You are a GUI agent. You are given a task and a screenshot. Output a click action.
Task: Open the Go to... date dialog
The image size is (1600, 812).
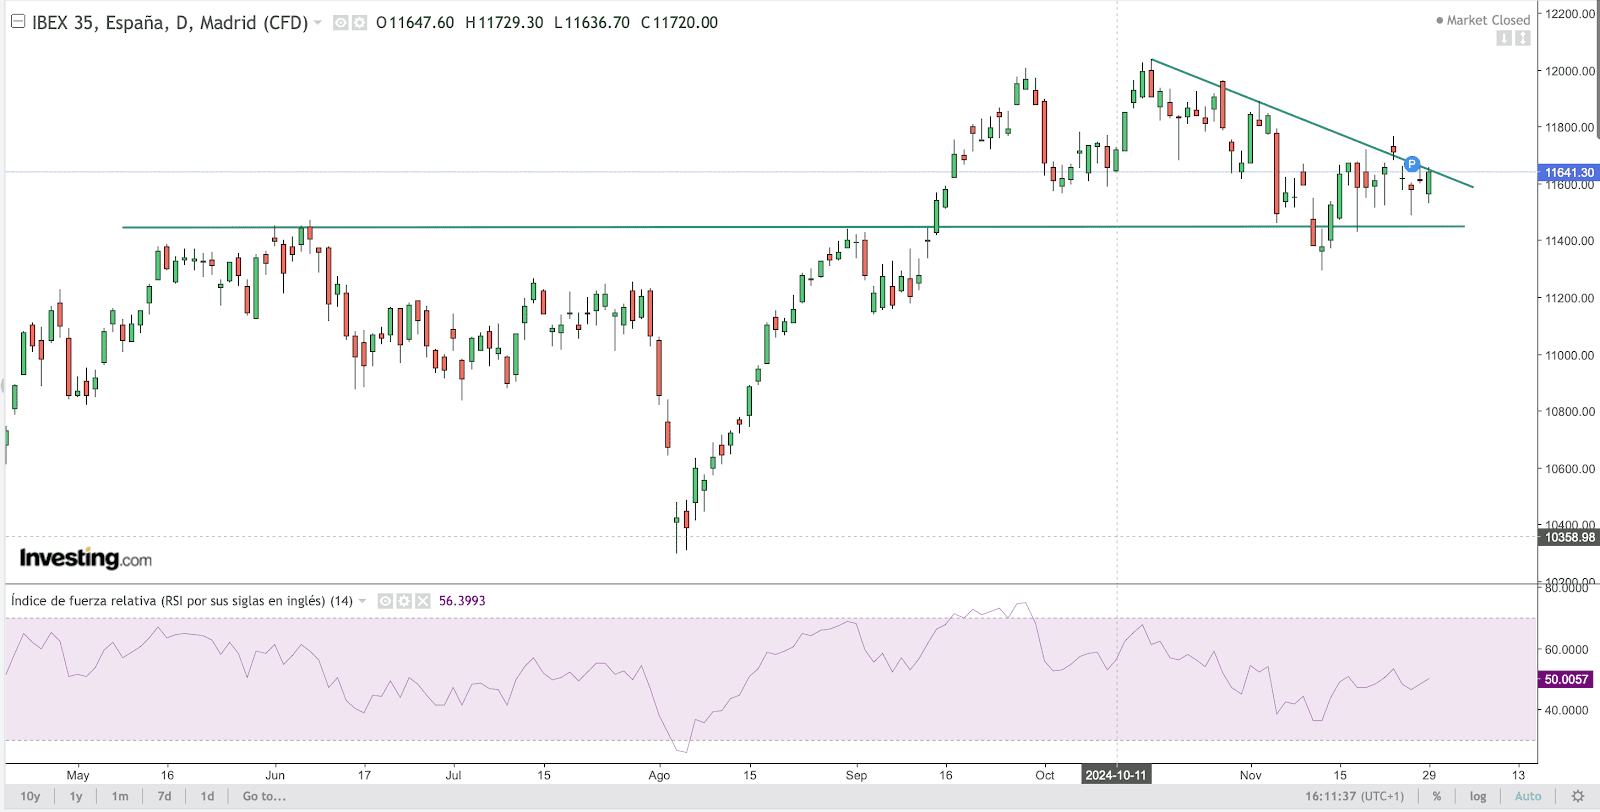(264, 796)
